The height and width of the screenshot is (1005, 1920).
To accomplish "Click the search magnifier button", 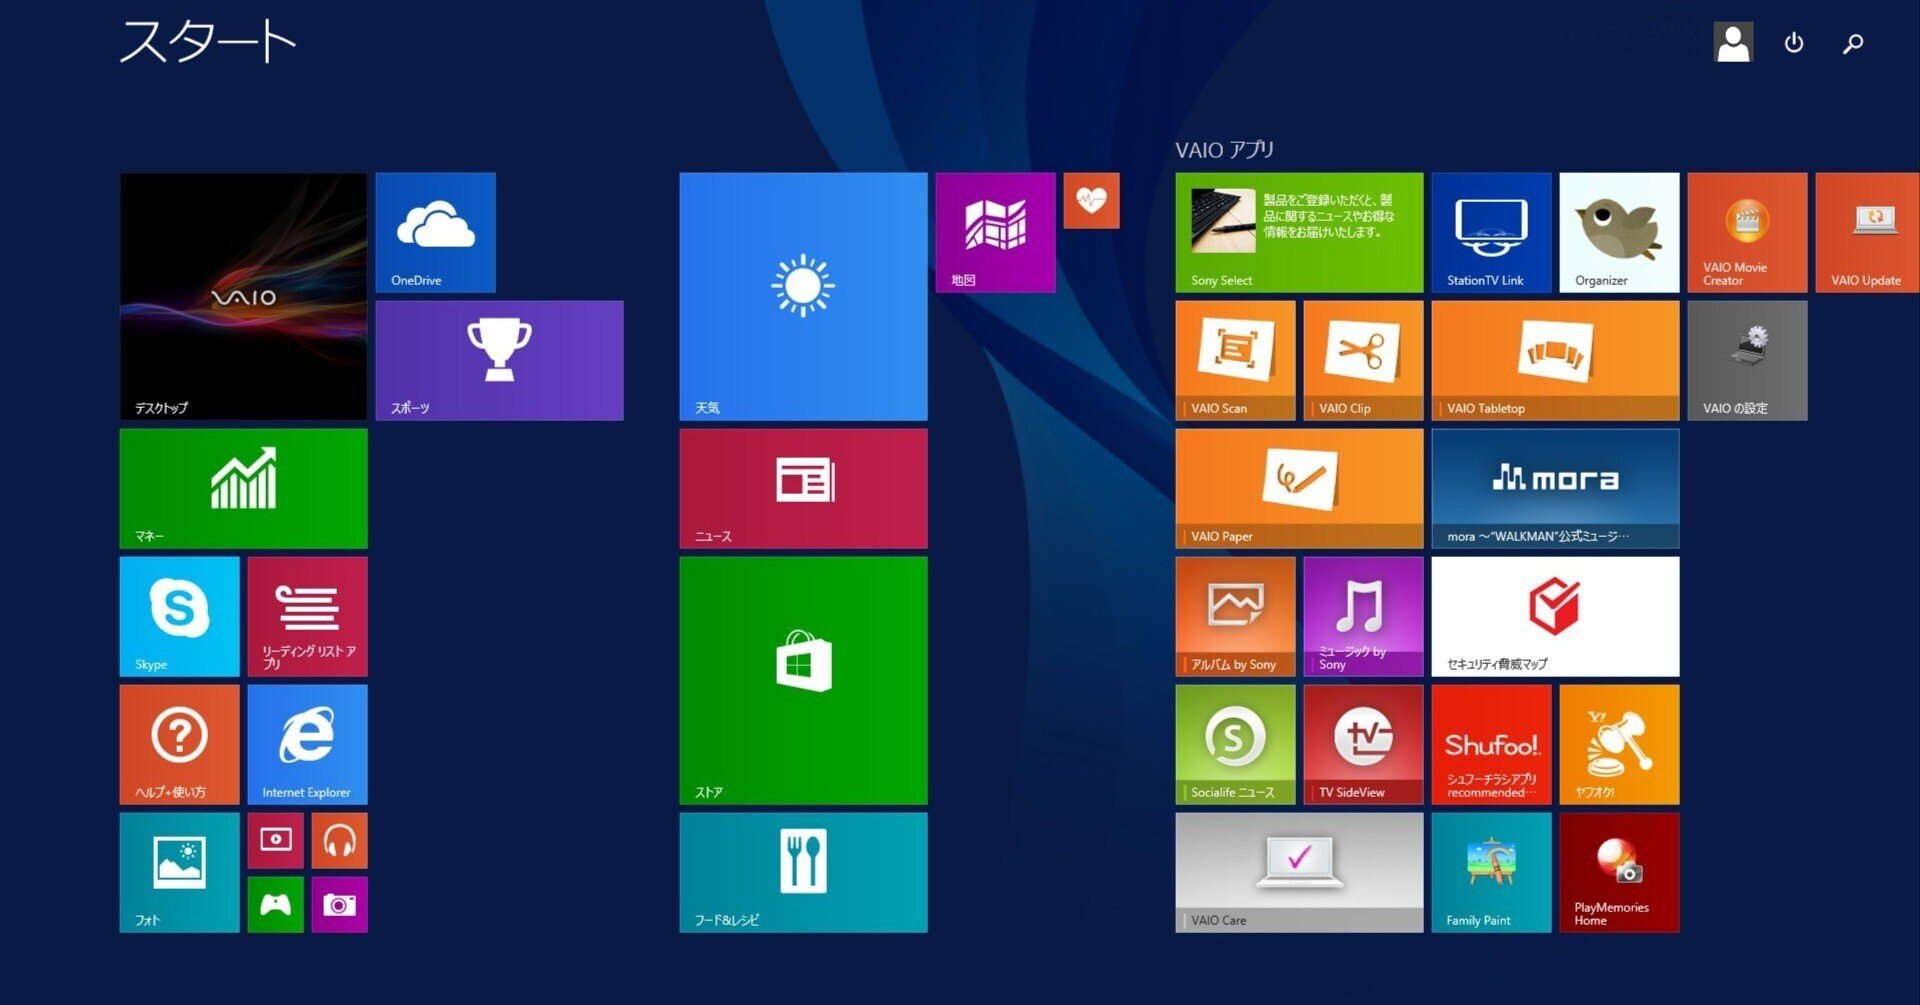I will [x=1853, y=43].
